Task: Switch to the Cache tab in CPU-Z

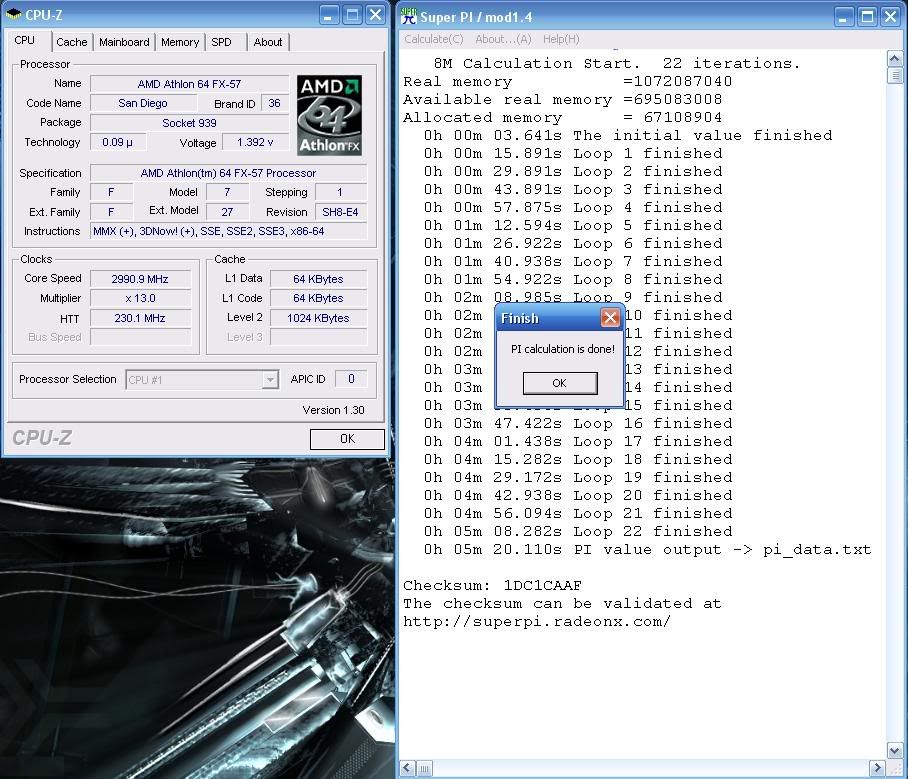Action: pos(72,42)
